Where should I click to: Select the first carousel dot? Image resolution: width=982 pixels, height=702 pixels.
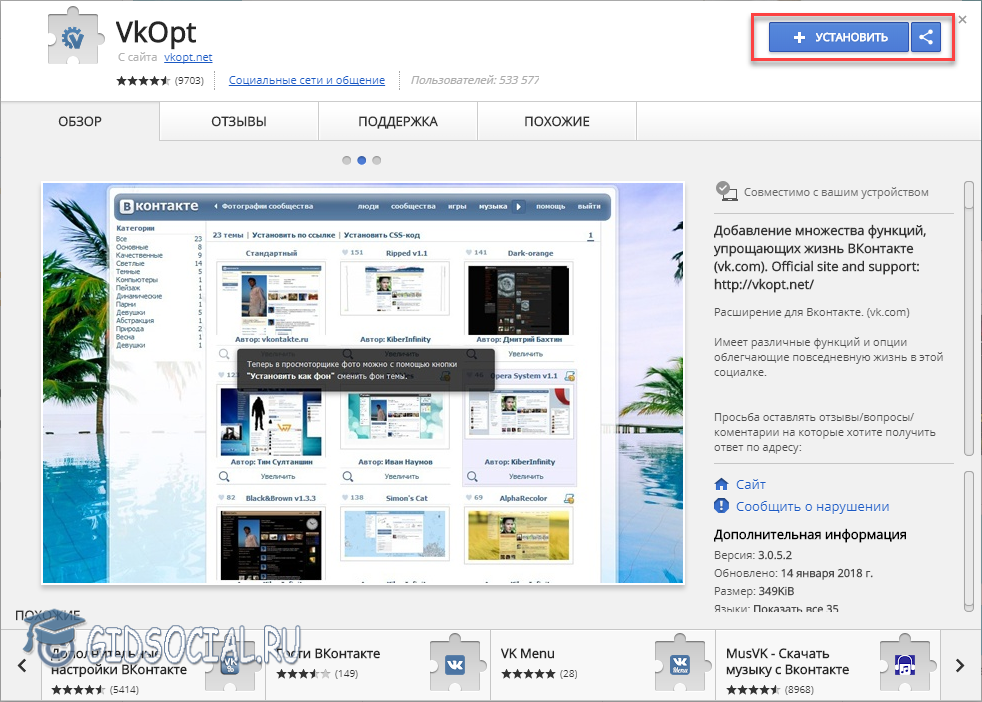pos(346,160)
